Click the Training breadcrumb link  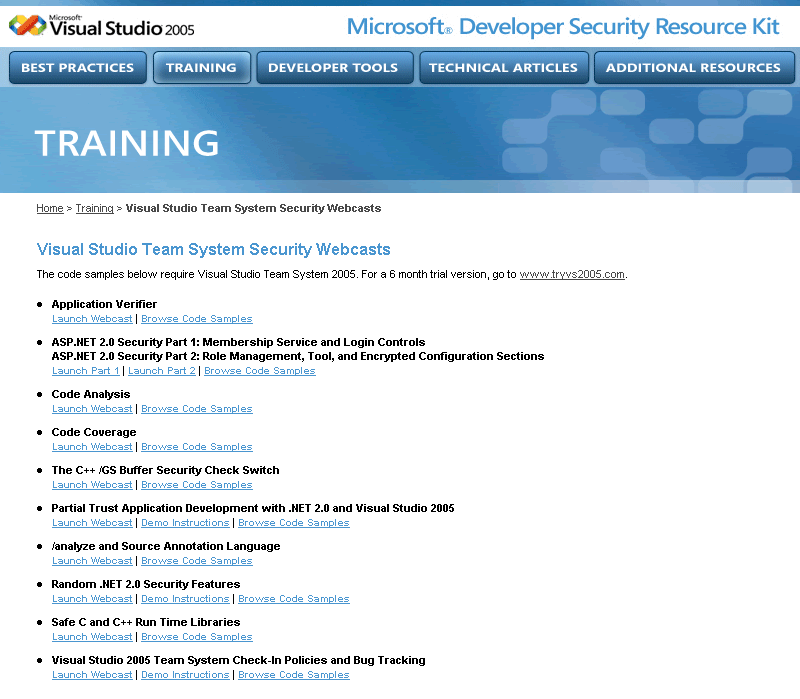[x=94, y=208]
